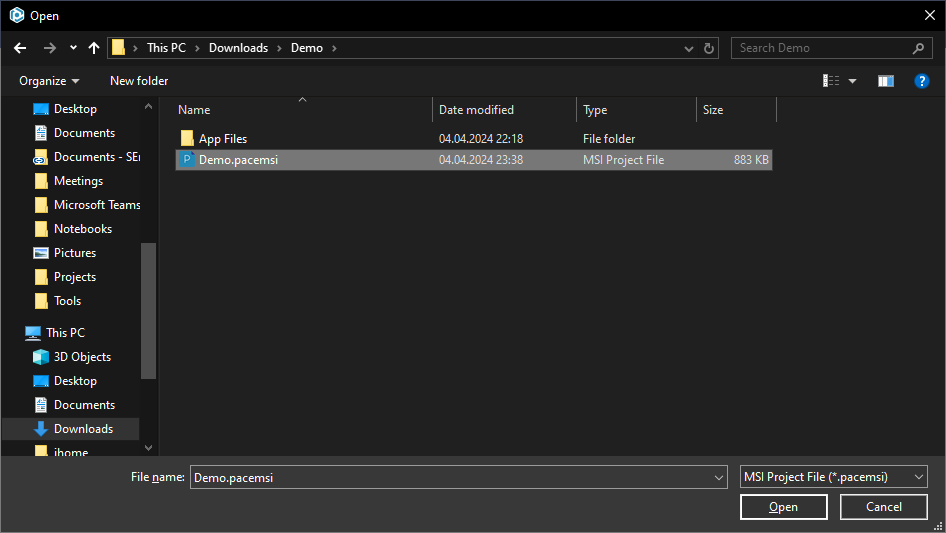Expand chevron after This PC in address bar
Image resolution: width=946 pixels, height=533 pixels.
pos(197,48)
